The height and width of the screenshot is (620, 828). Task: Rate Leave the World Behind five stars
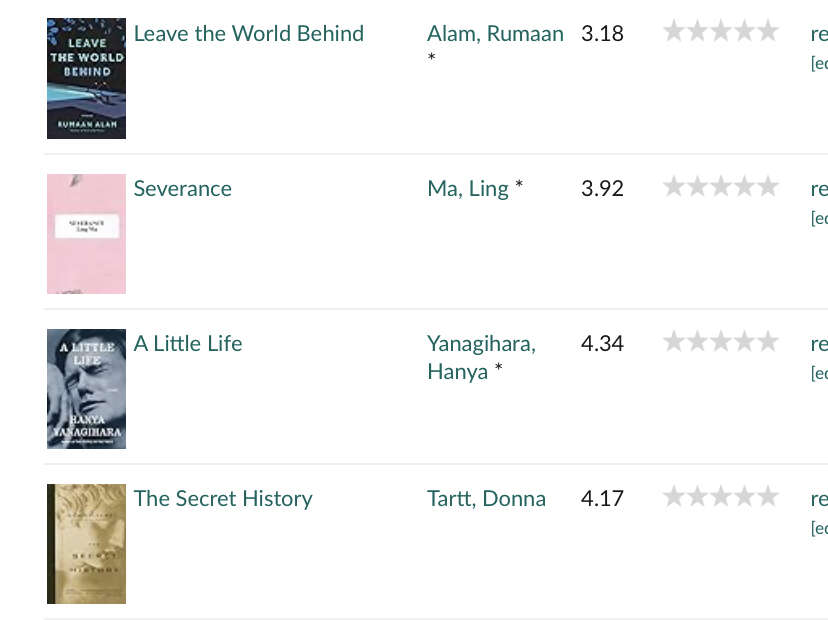point(768,31)
